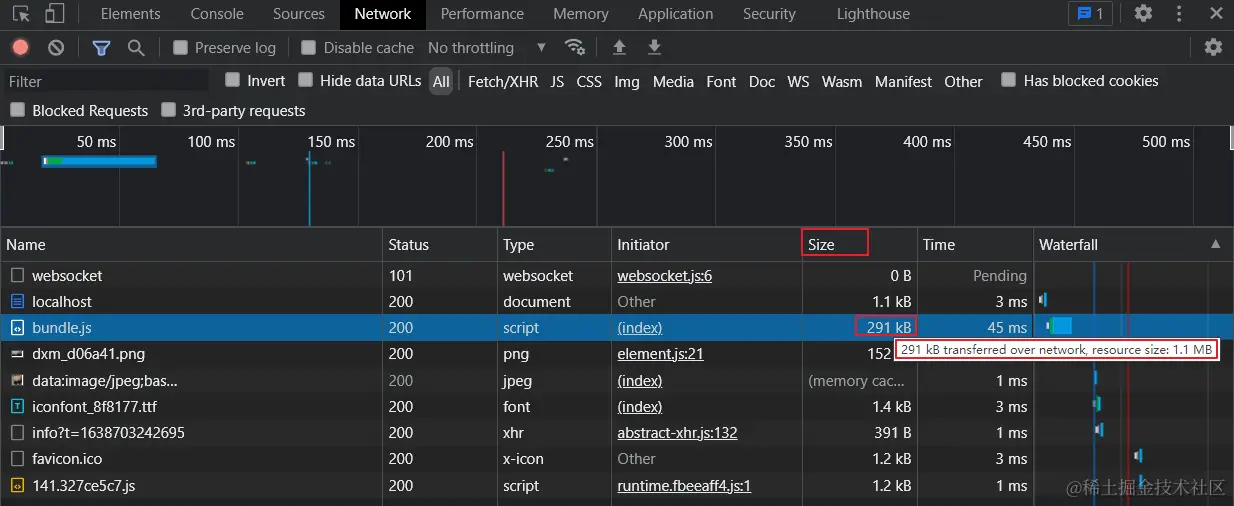Screen dimensions: 1234x506
Task: Check the Disable cache option
Action: [x=309, y=48]
